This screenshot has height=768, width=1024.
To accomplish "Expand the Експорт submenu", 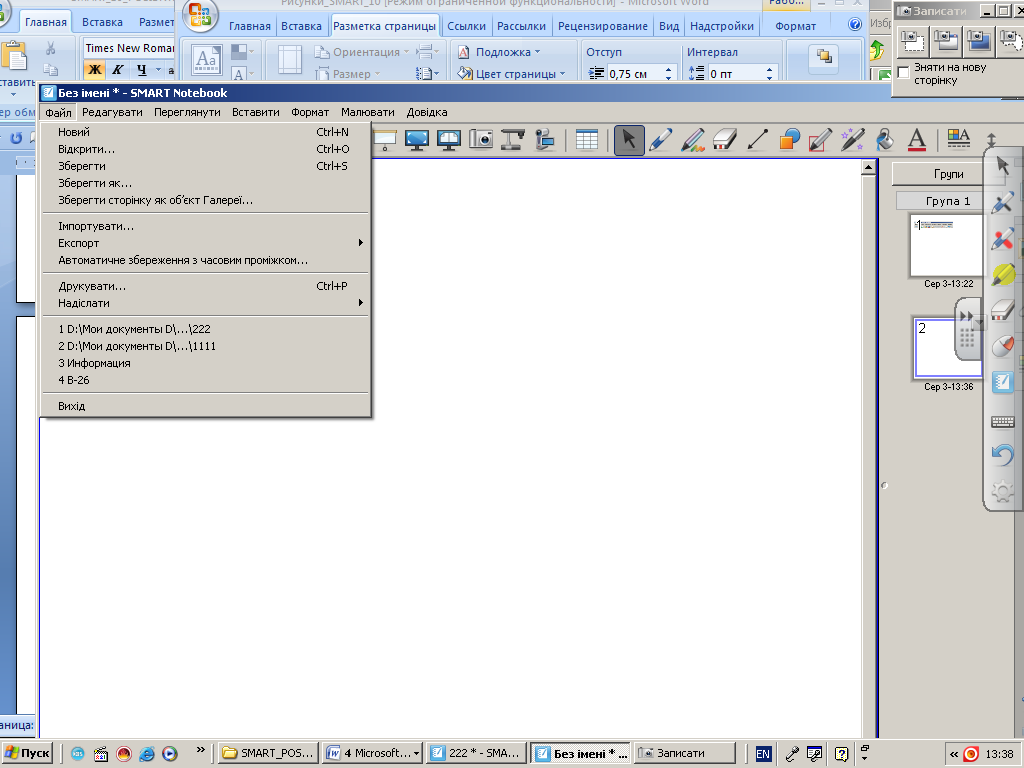I will pyautogui.click(x=205, y=243).
